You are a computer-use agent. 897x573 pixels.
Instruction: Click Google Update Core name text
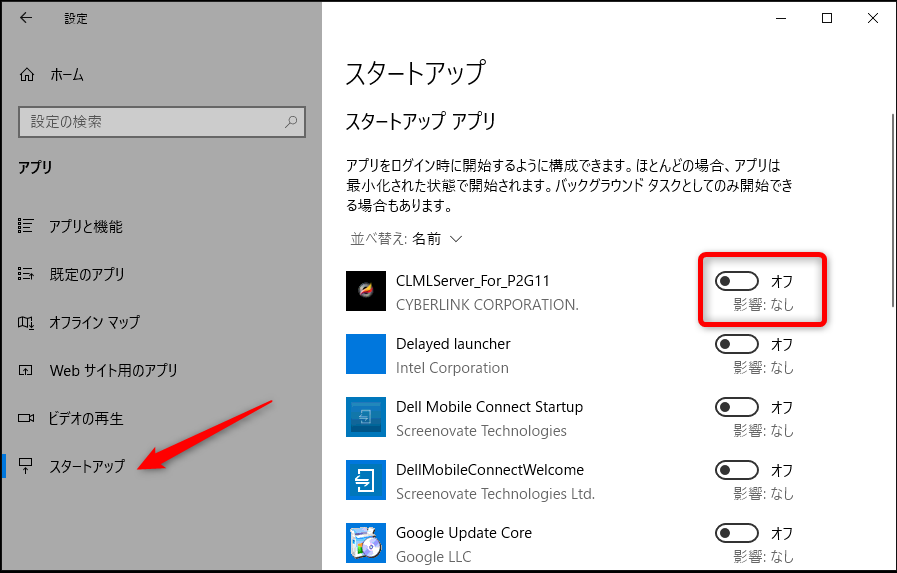coord(464,532)
